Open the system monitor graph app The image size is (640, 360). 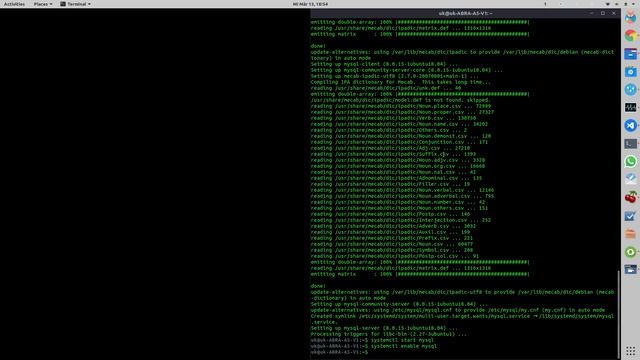click(x=630, y=107)
